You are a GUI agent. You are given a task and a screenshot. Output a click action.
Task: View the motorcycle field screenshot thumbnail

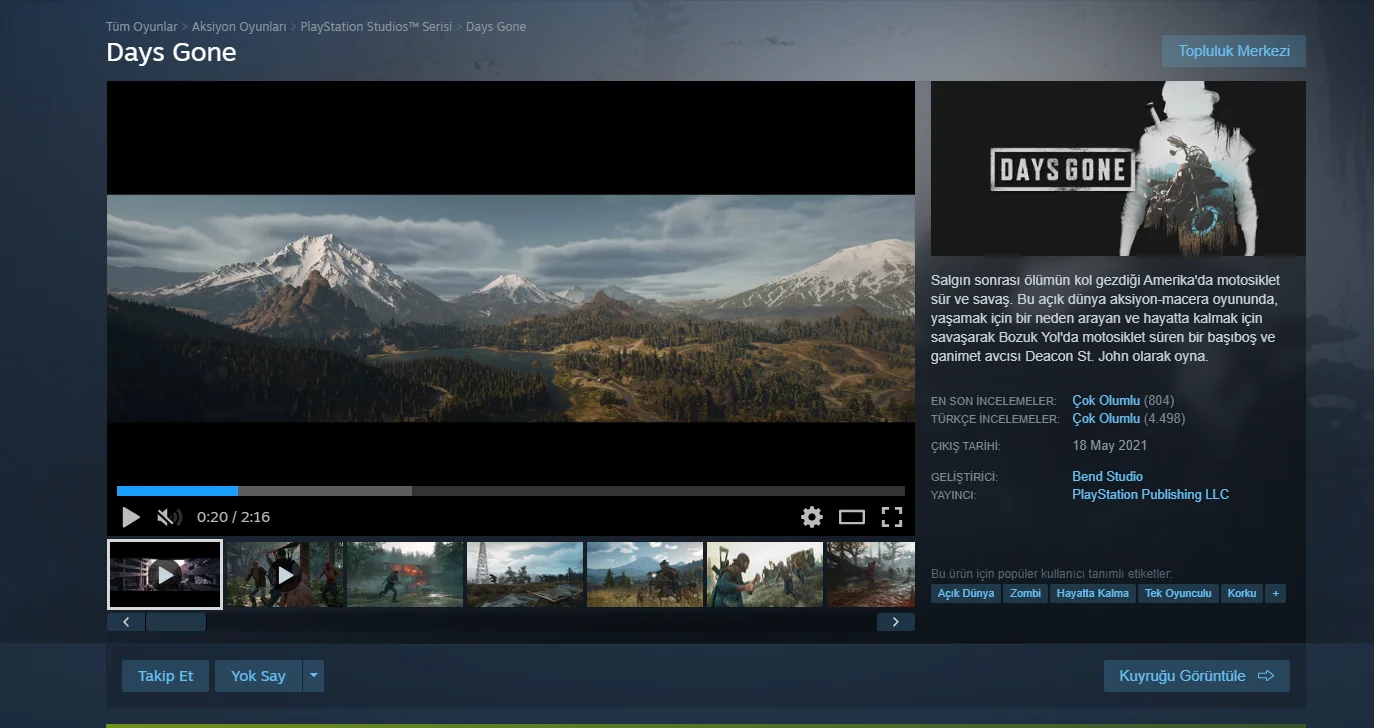645,575
